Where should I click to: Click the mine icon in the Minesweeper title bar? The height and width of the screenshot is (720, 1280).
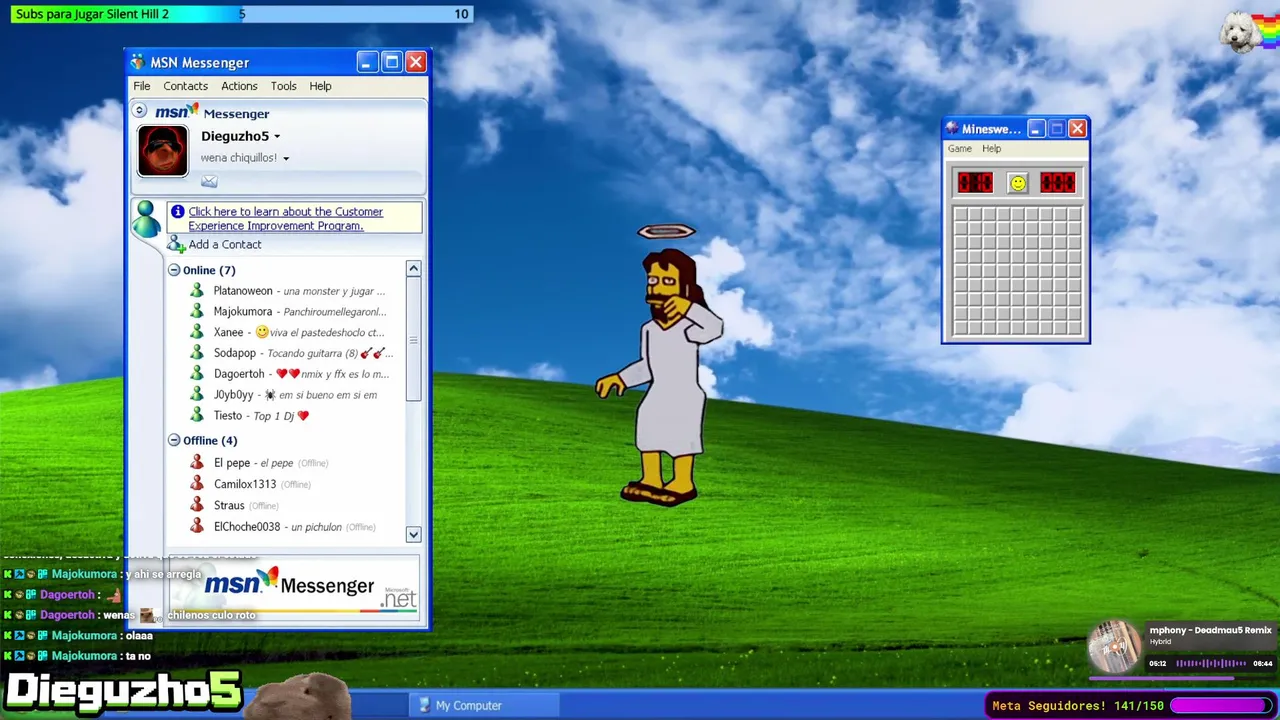tap(952, 129)
